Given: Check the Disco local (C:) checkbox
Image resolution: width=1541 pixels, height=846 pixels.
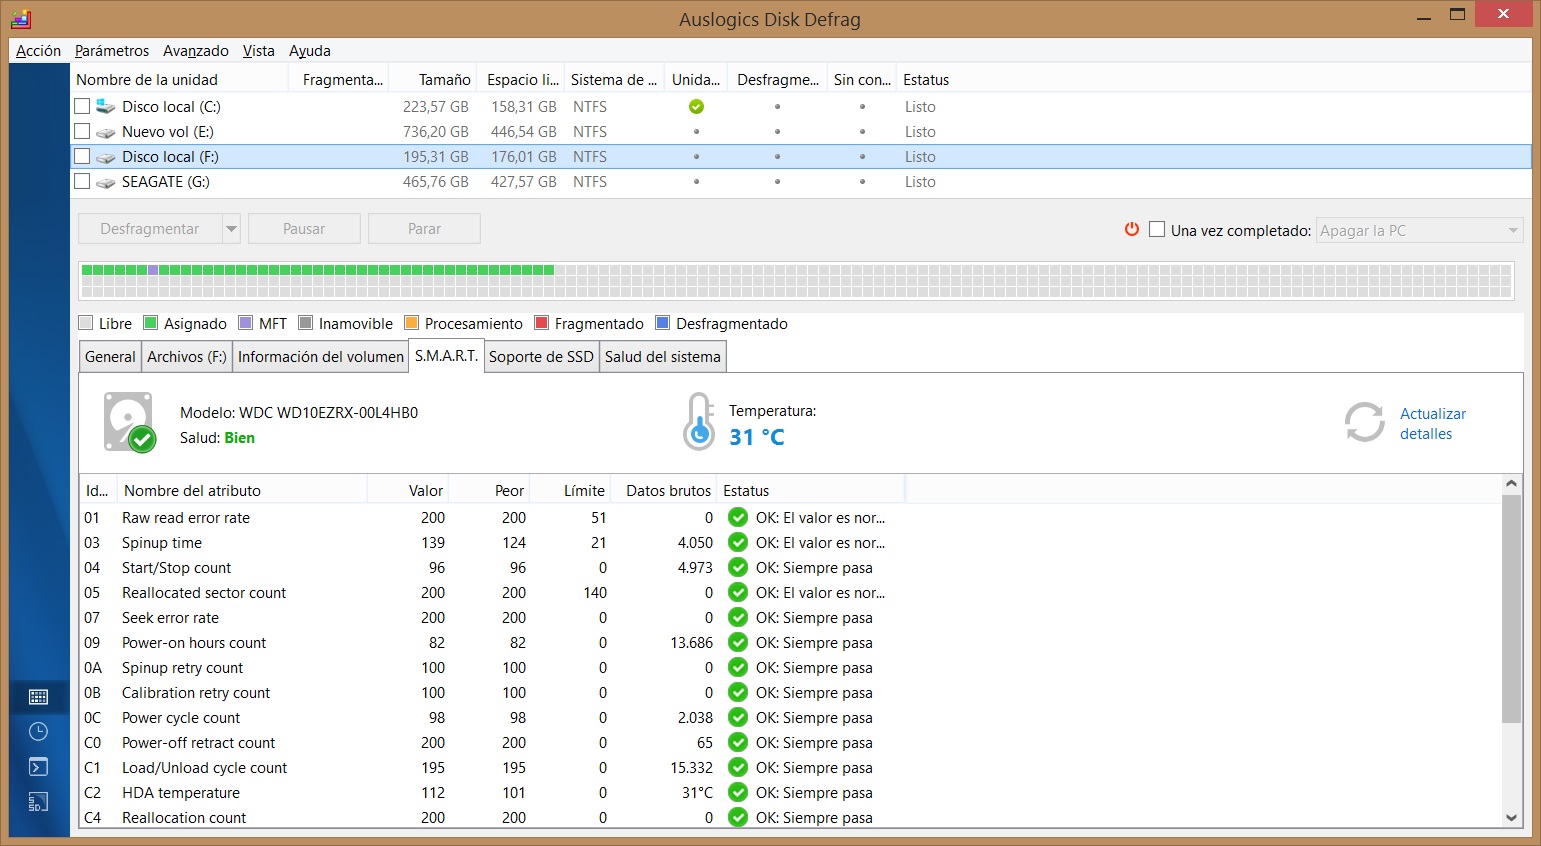Looking at the screenshot, I should click(x=82, y=106).
